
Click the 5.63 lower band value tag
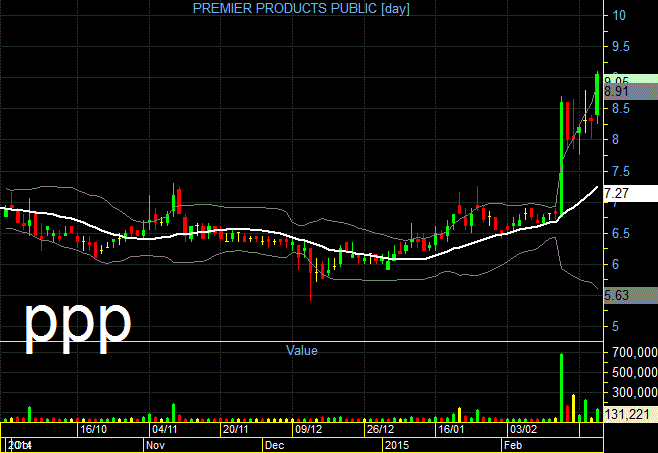point(631,296)
